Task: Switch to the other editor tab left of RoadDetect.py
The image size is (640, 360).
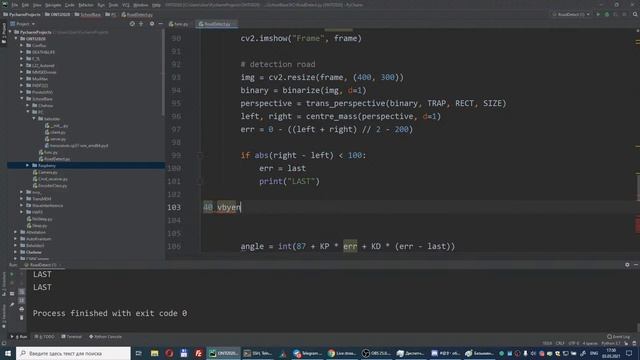Action: pyautogui.click(x=178, y=24)
